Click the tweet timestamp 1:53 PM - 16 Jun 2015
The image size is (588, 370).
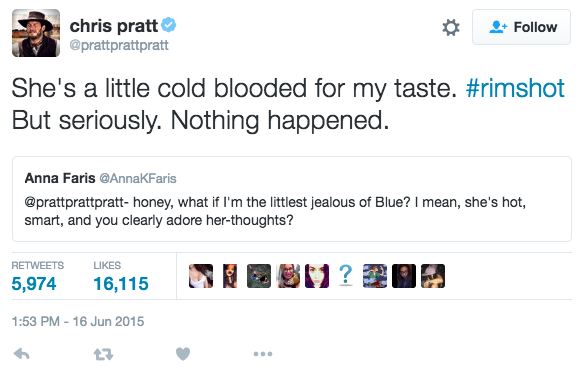pyautogui.click(x=78, y=321)
